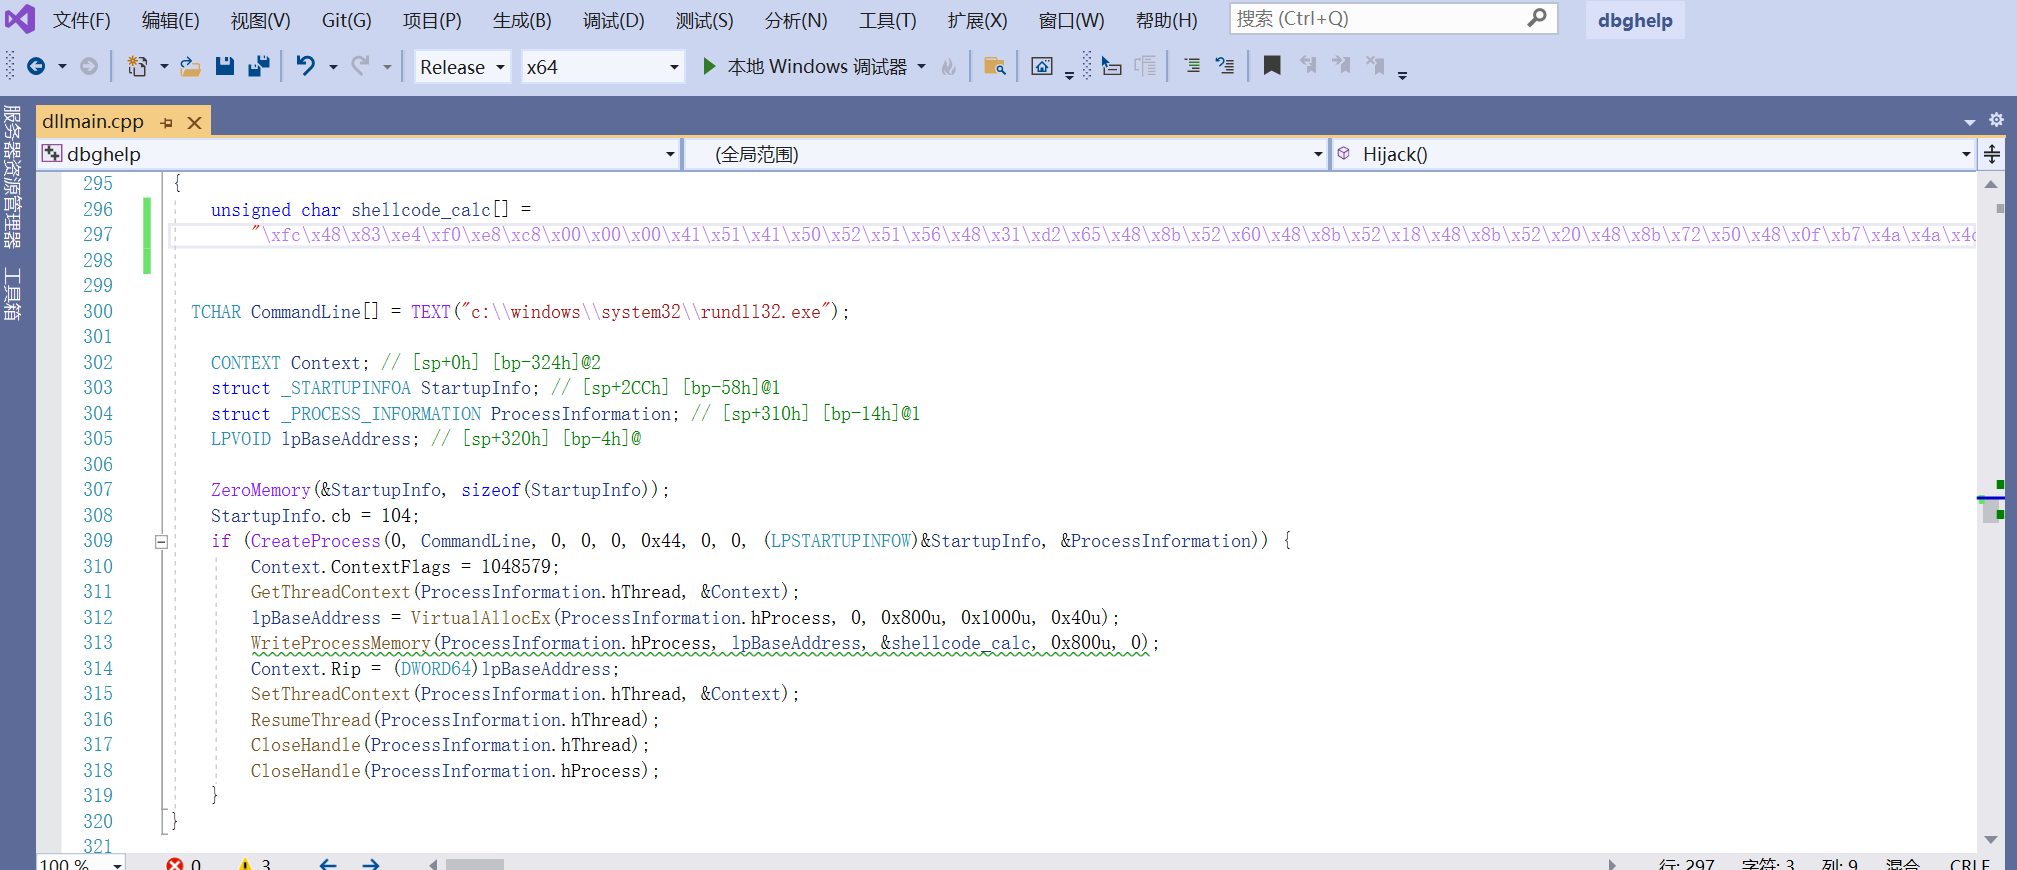2017x870 pixels.
Task: Open the 工具(T) menu
Action: (x=887, y=20)
